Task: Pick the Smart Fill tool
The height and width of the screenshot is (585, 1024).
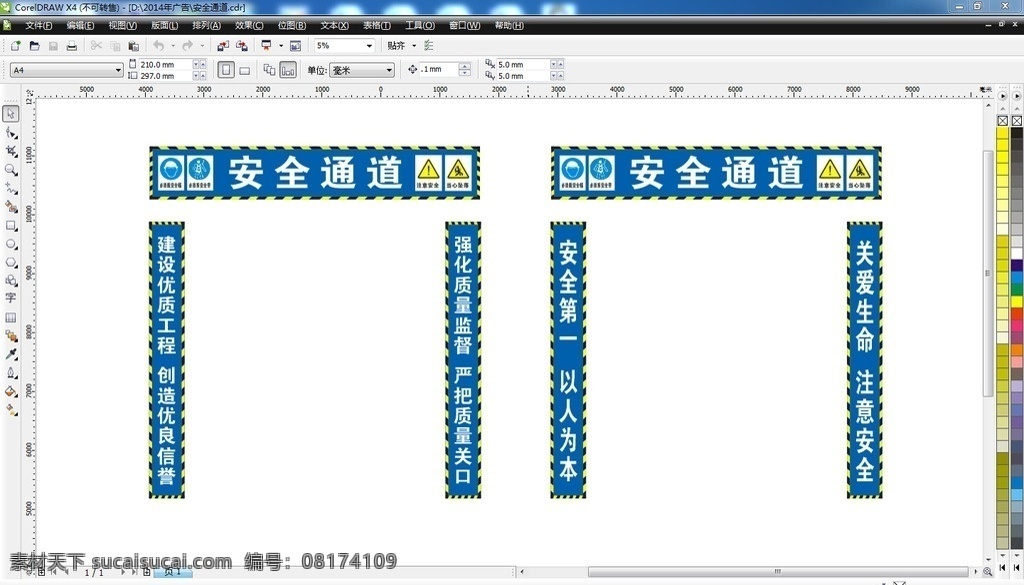Action: [10, 207]
